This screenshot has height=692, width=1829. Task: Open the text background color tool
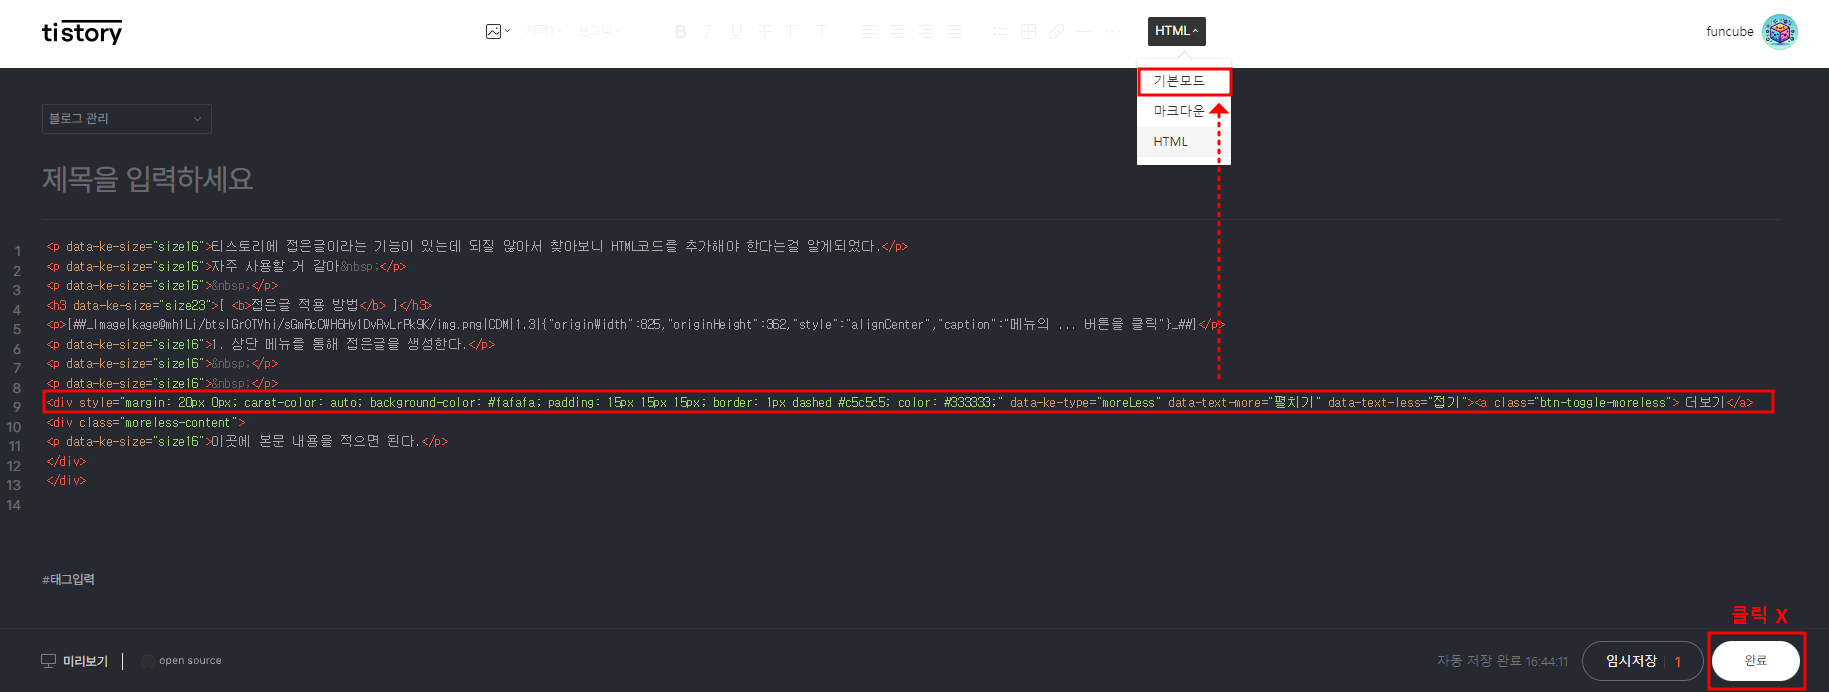pos(821,32)
